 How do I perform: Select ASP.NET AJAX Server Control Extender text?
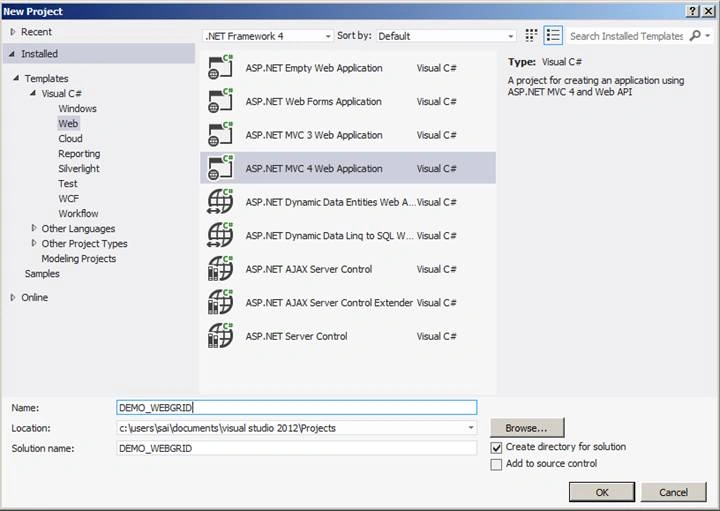pos(329,303)
